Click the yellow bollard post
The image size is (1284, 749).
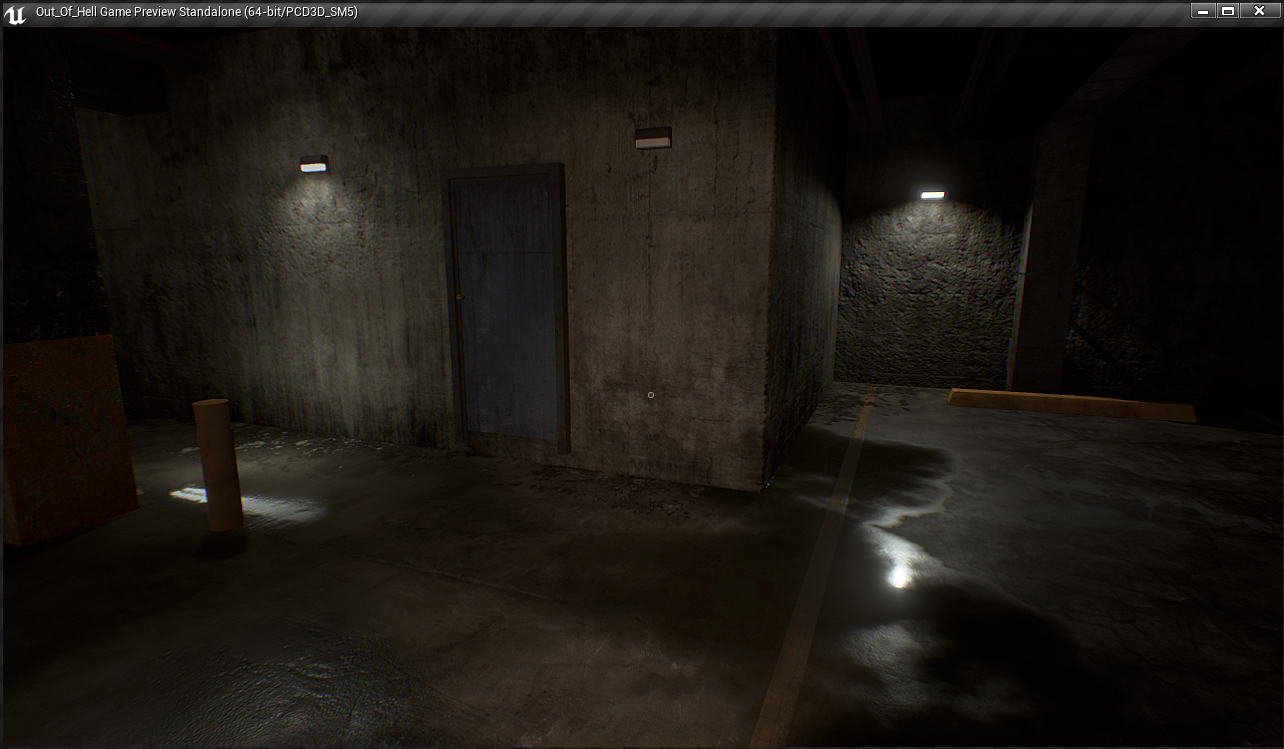pyautogui.click(x=217, y=464)
